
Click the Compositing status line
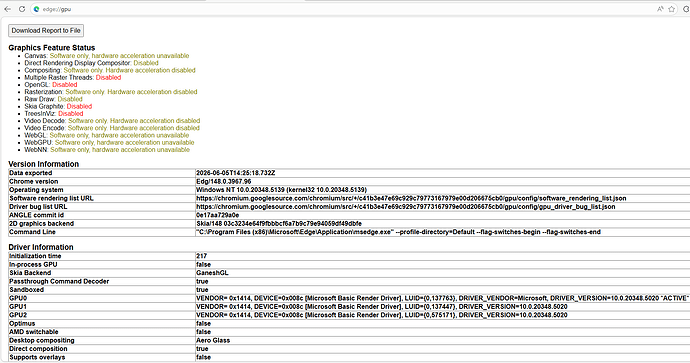(x=110, y=70)
